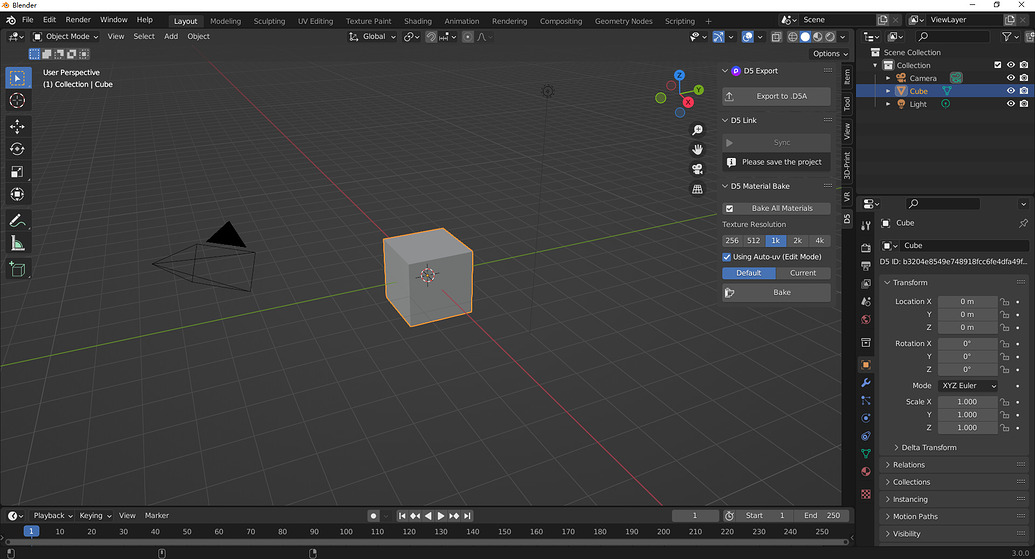Viewport: 1035px width, 559px height.
Task: Open the Render properties tab
Action: pyautogui.click(x=865, y=248)
